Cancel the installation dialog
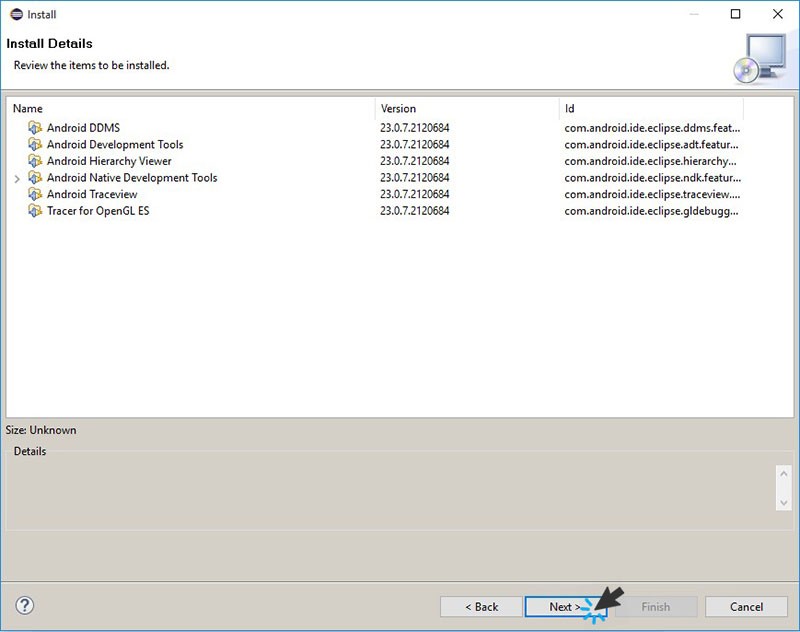The height and width of the screenshot is (632, 800). point(746,606)
